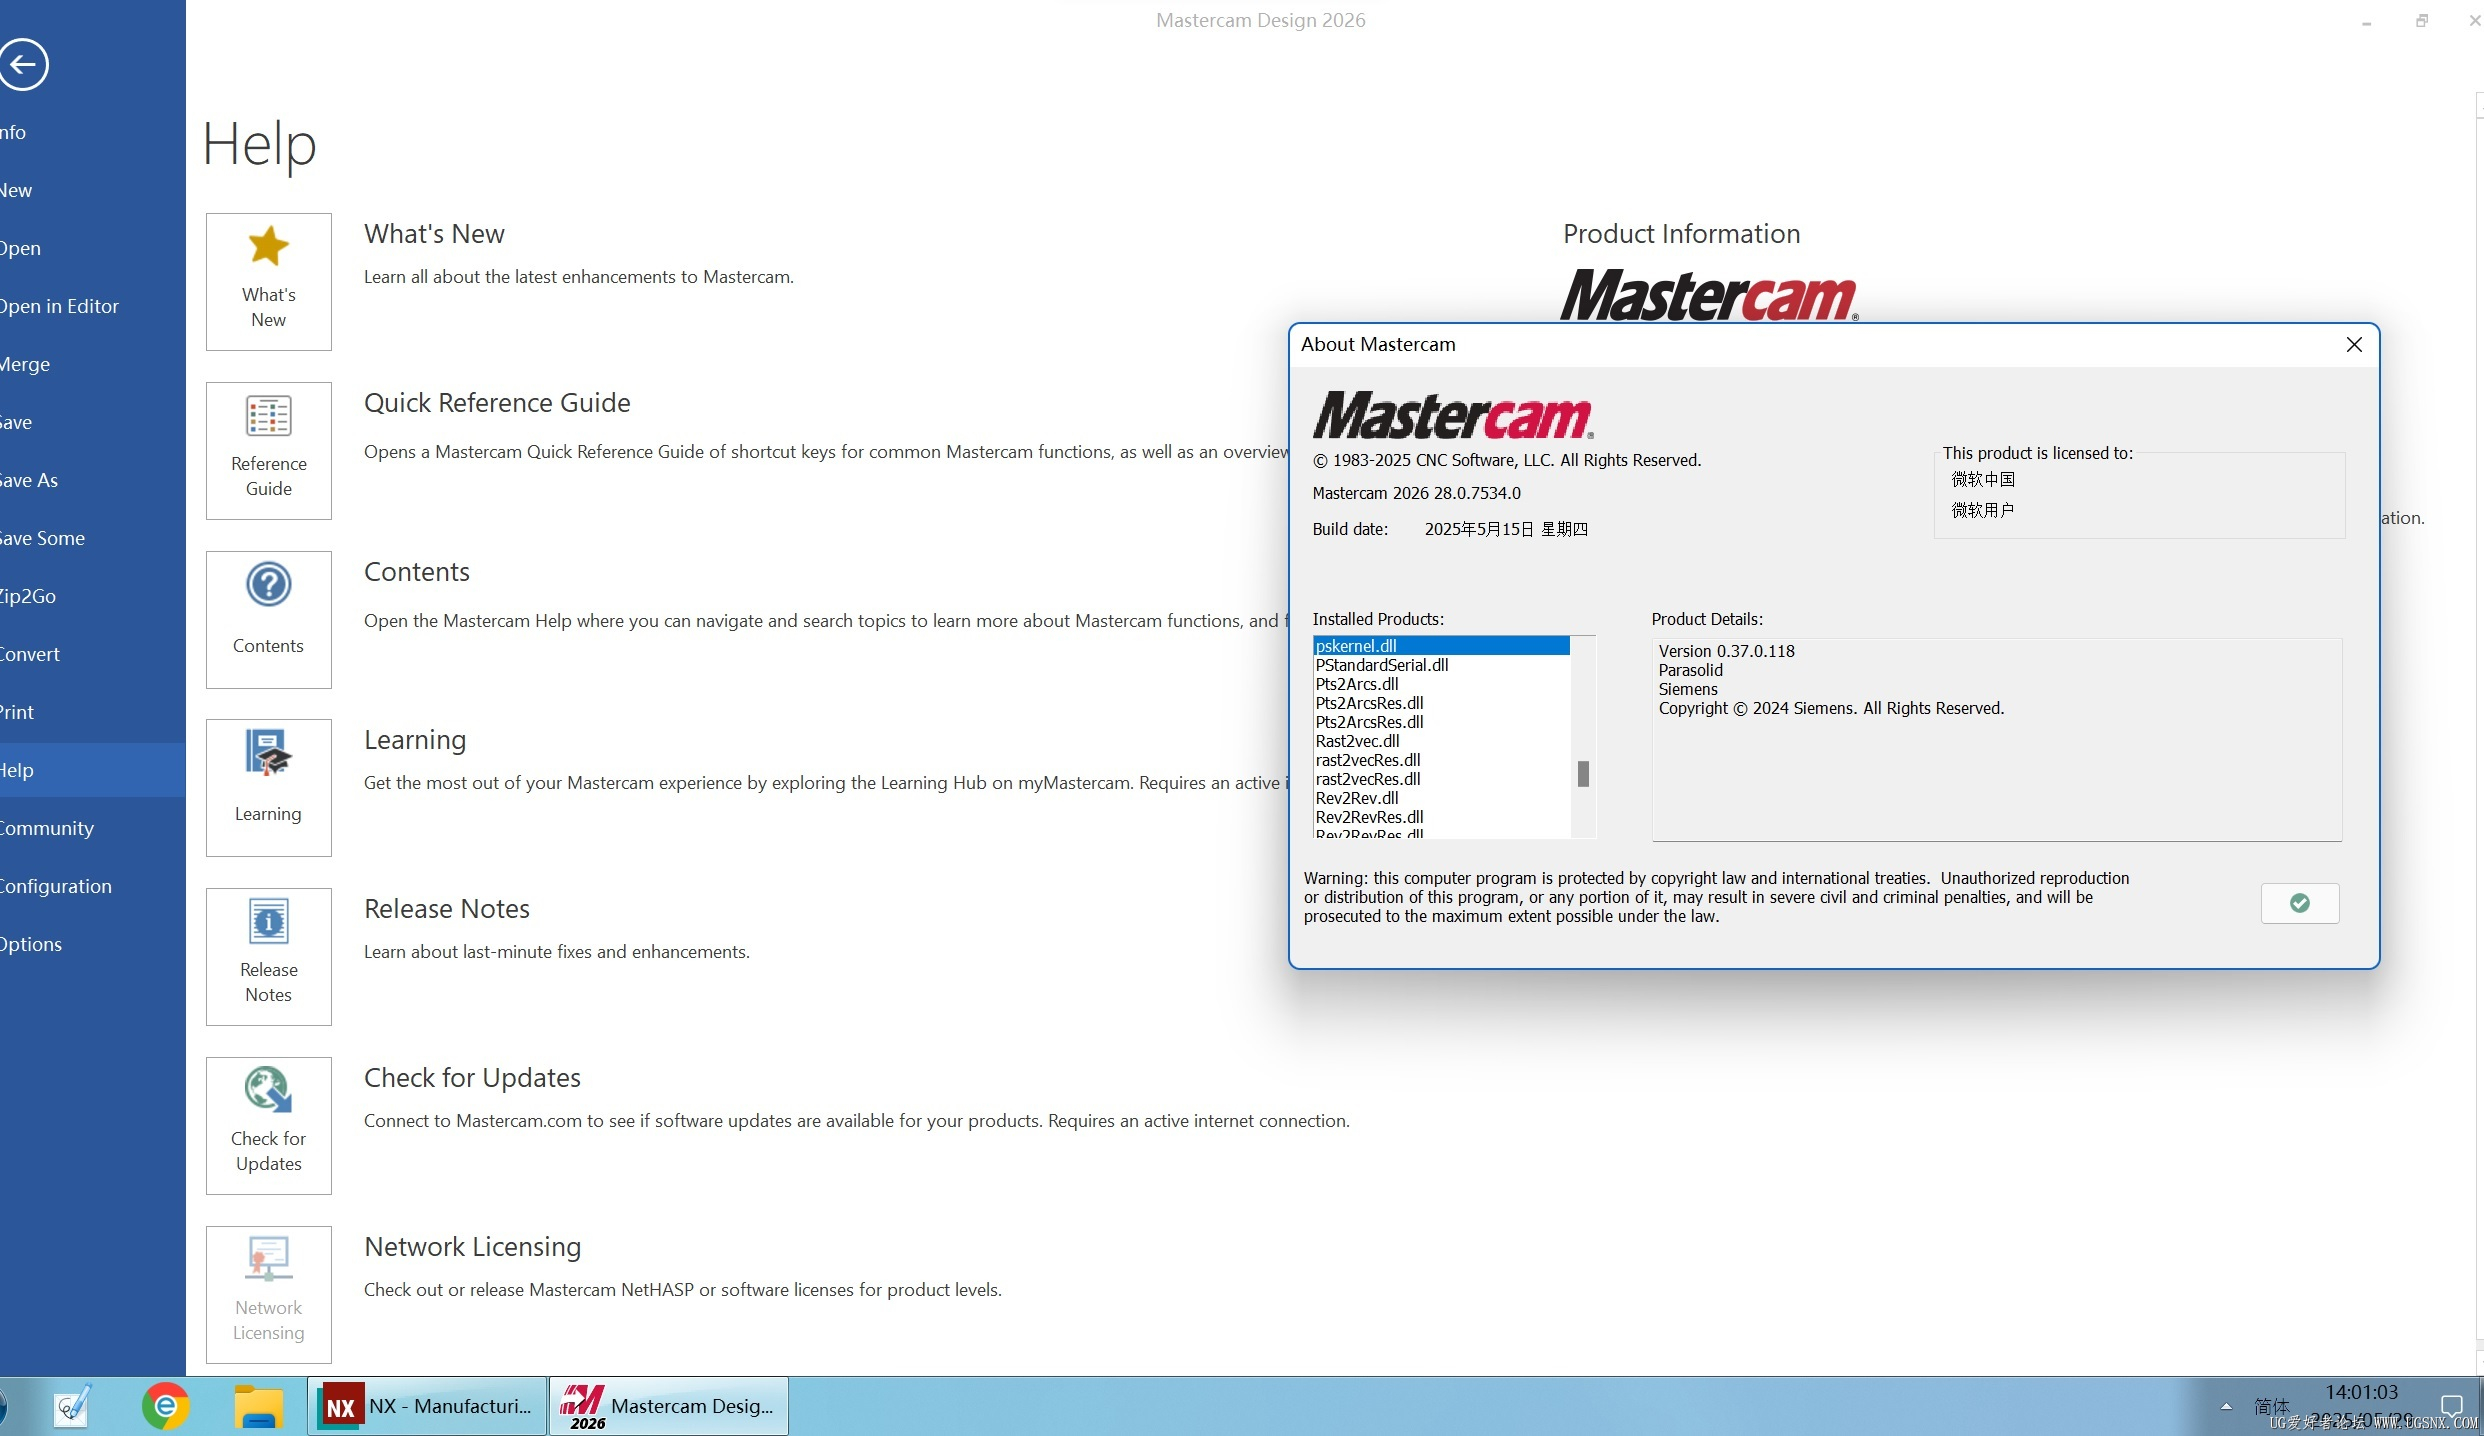Select Zip2Go menu item
2484x1436 pixels.
pos(93,596)
